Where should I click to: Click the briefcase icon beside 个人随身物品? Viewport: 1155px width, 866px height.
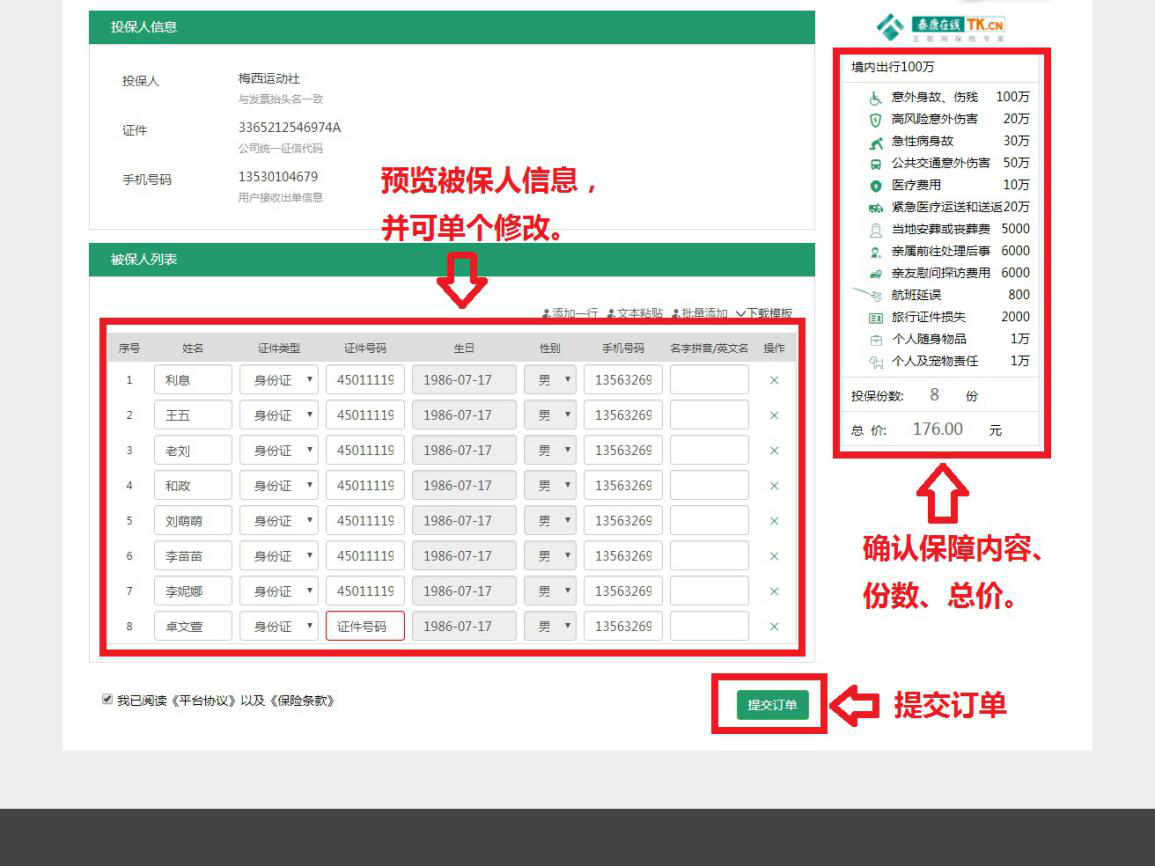pos(875,339)
